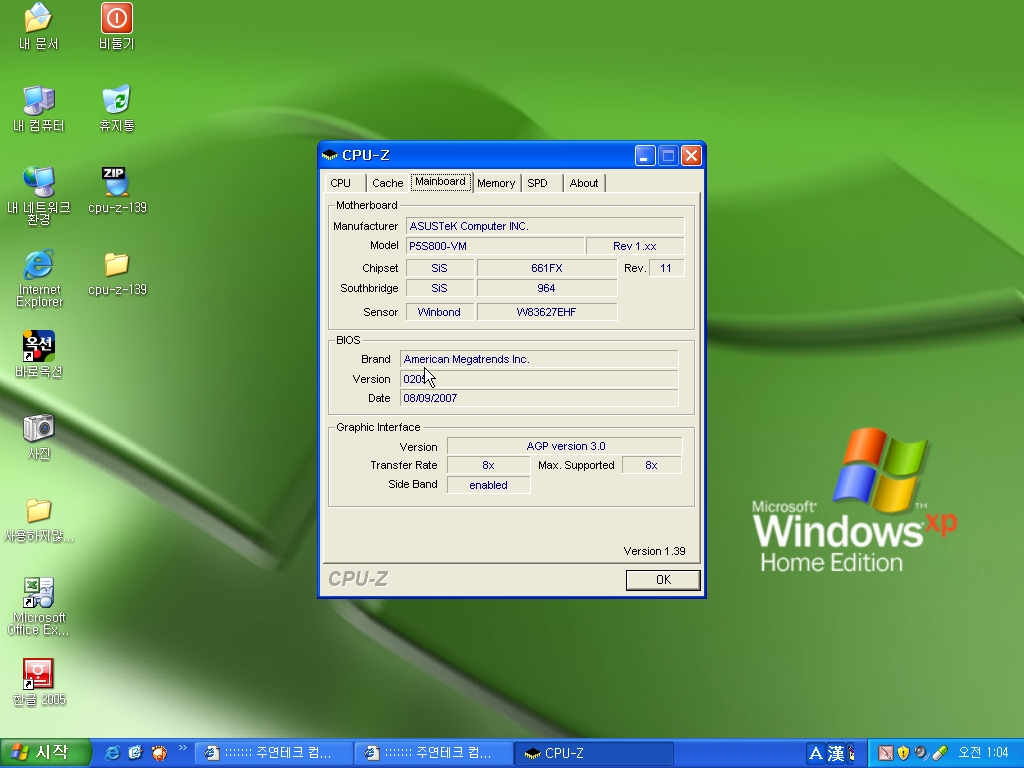Click the Sensor vendor Winbond field
This screenshot has height=768, width=1024.
[x=440, y=312]
